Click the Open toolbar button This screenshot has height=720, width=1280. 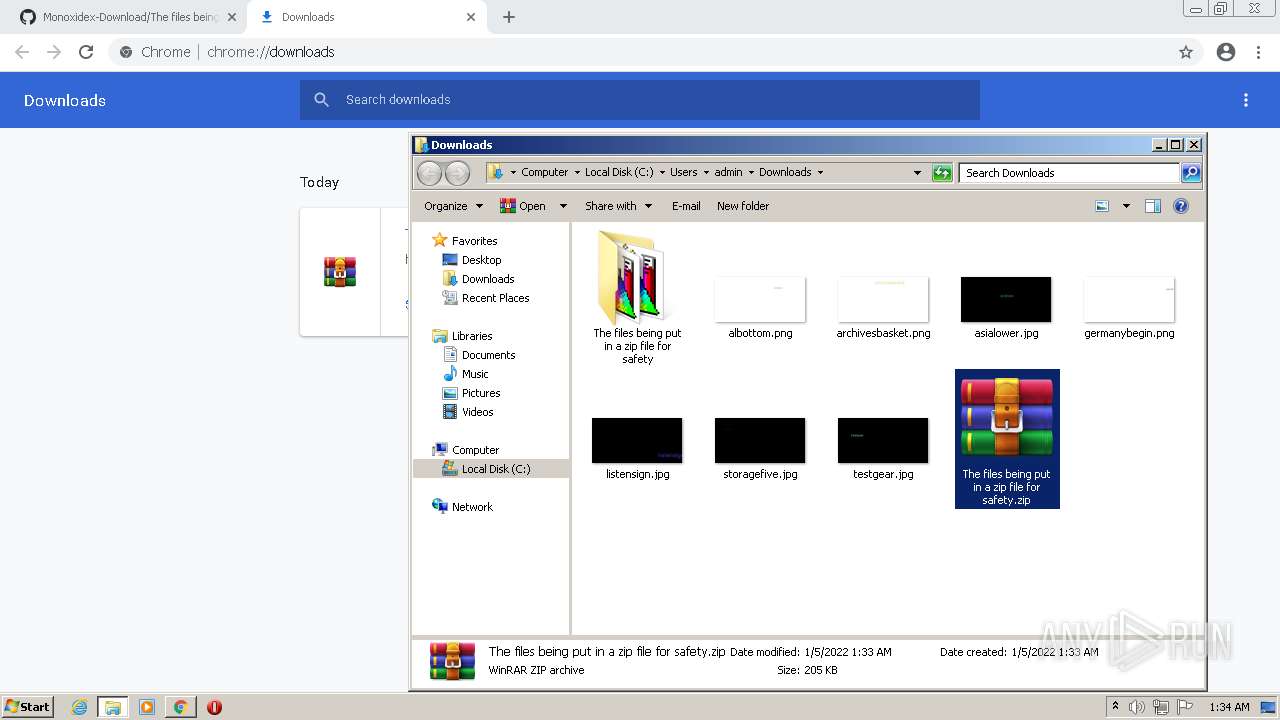click(523, 206)
